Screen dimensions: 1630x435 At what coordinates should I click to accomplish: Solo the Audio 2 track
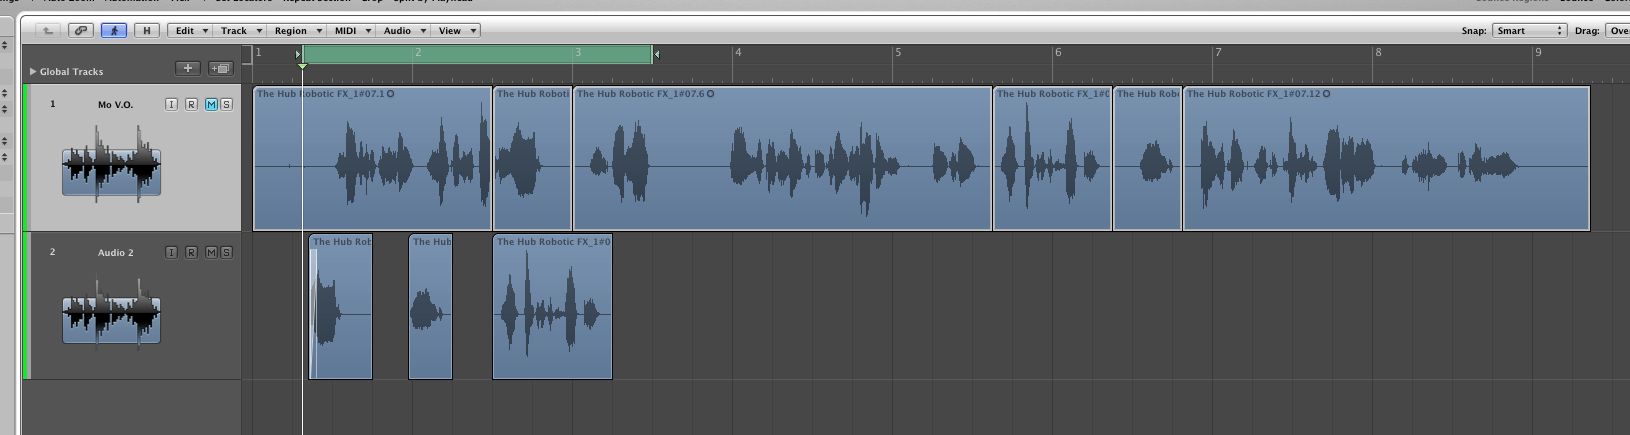[x=226, y=252]
